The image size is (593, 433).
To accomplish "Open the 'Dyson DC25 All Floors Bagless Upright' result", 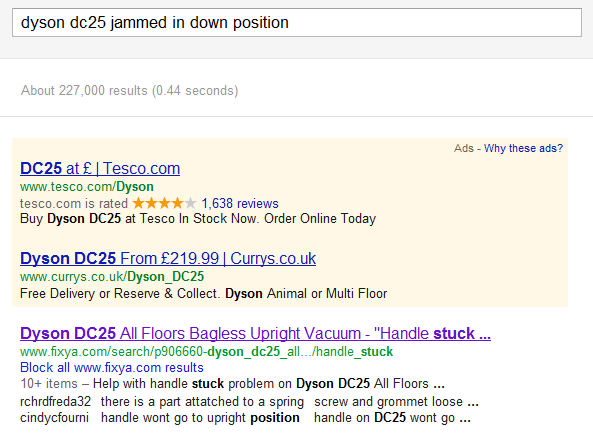I will (255, 333).
